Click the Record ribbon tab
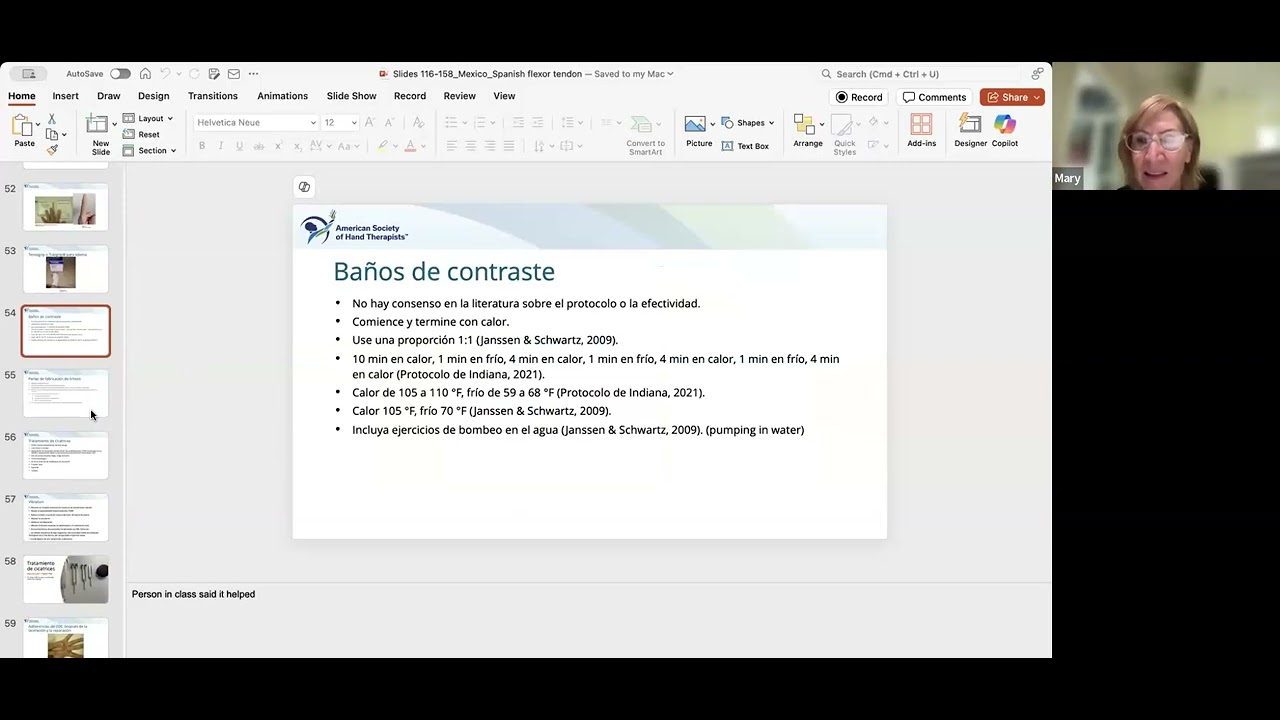This screenshot has width=1280, height=720. pos(410,96)
